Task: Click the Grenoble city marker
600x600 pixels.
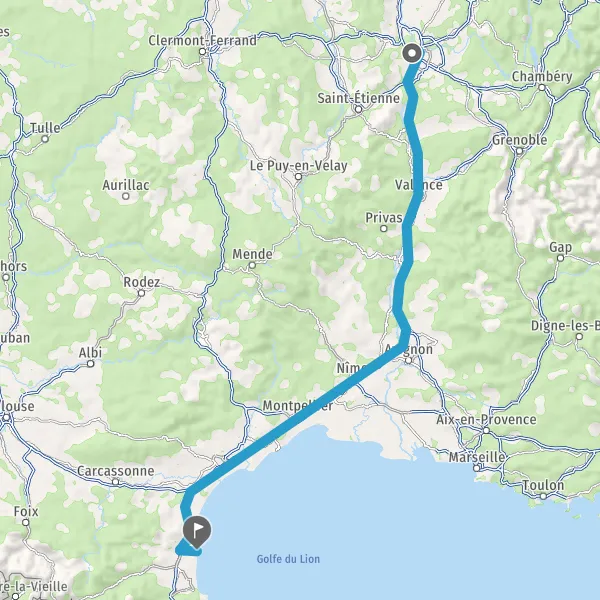Action: click(x=519, y=151)
